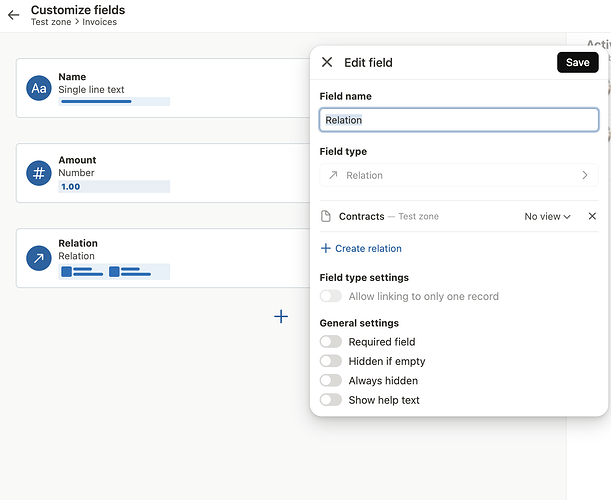Click the Name field text preview bar

tap(114, 102)
